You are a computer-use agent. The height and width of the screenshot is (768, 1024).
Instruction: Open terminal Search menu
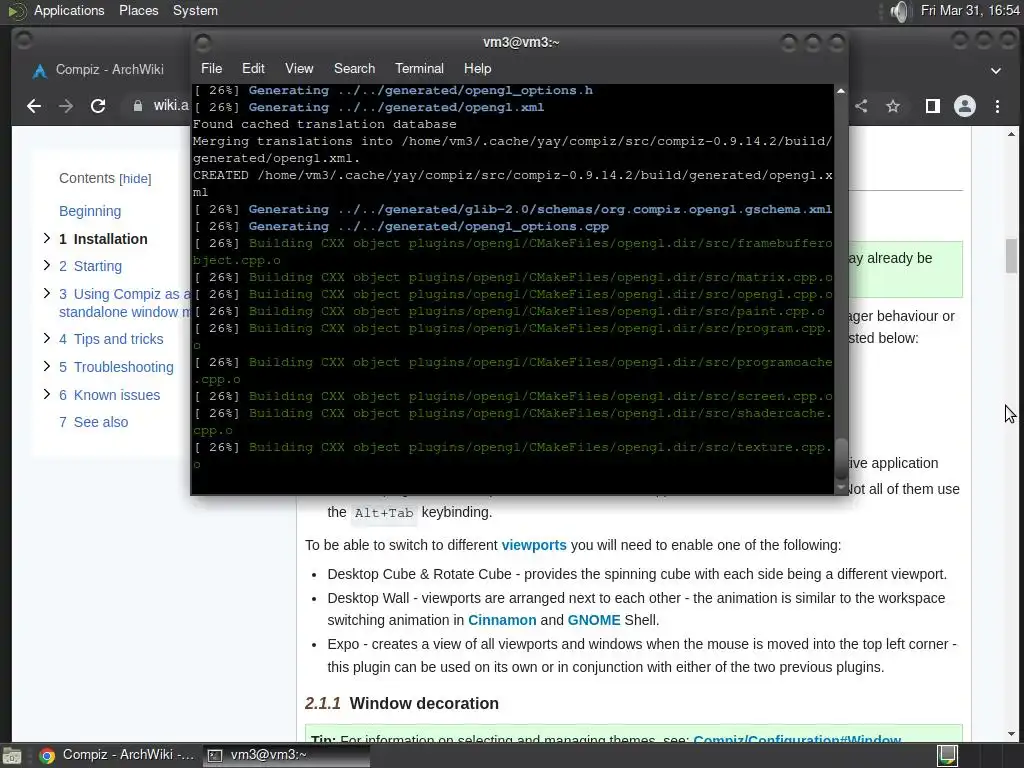pyautogui.click(x=355, y=69)
